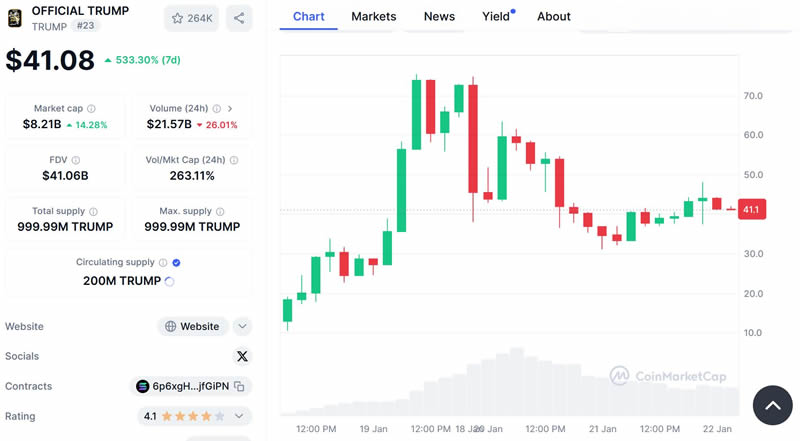Open the X social profile icon
This screenshot has height=441, width=800.
[241, 356]
